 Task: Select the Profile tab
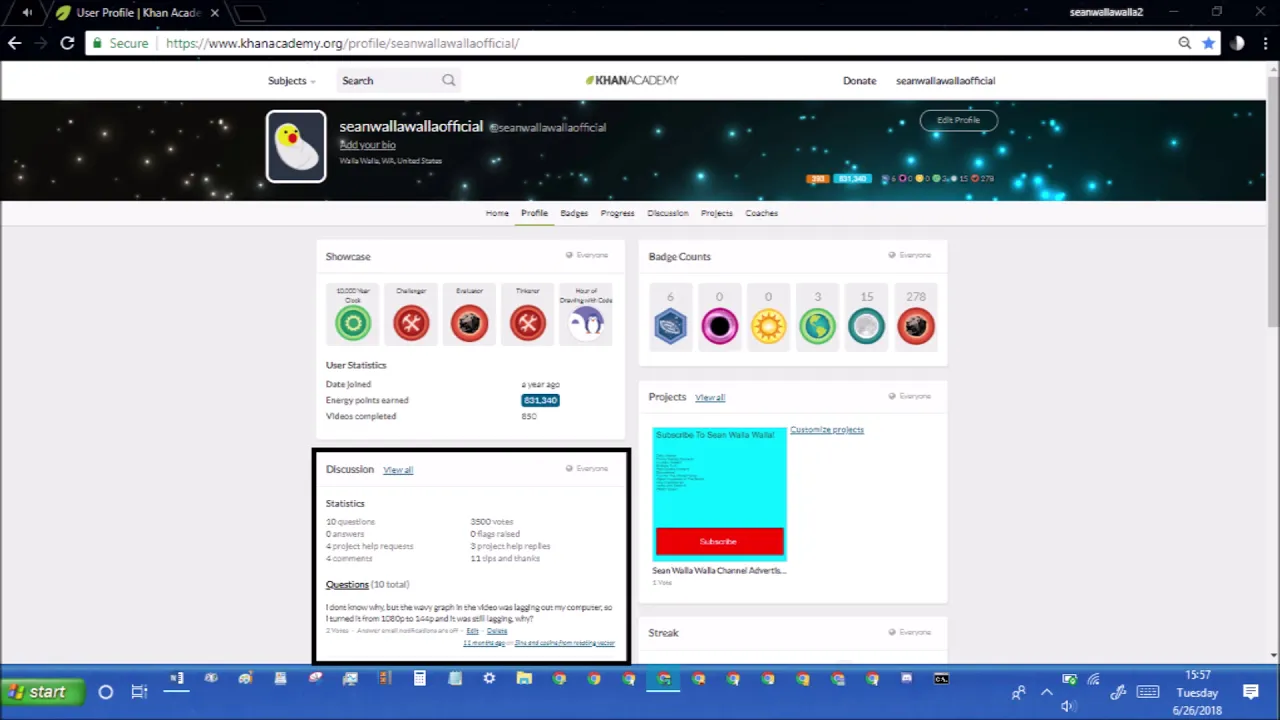tap(534, 213)
